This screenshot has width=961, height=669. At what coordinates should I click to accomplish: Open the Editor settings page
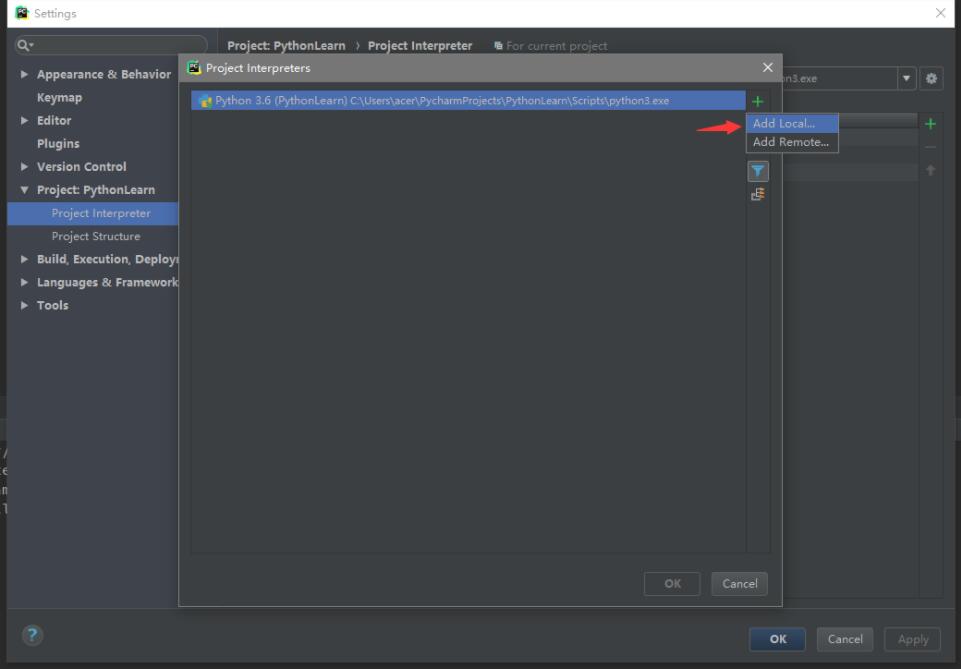[x=54, y=121]
